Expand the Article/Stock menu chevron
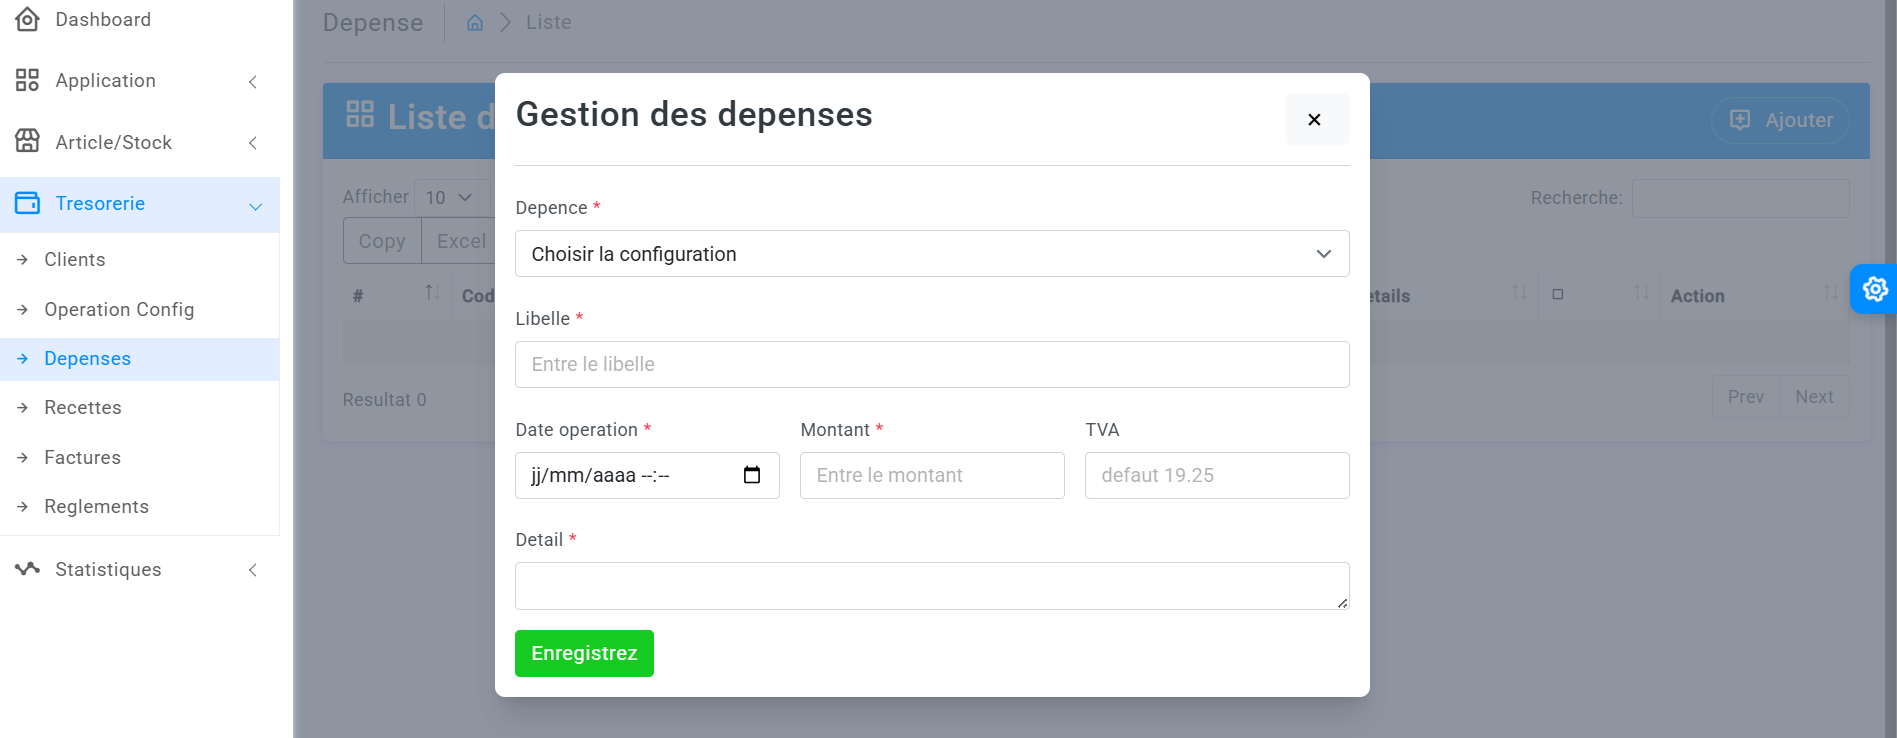The image size is (1897, 738). pyautogui.click(x=253, y=143)
